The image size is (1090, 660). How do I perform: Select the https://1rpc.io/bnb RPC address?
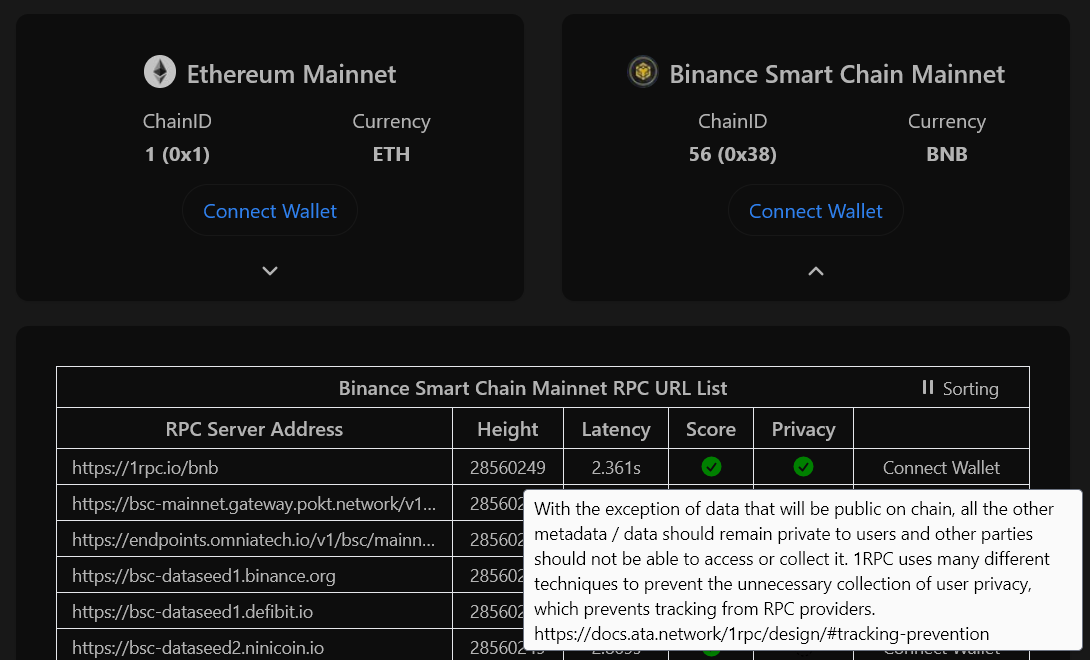(x=145, y=467)
